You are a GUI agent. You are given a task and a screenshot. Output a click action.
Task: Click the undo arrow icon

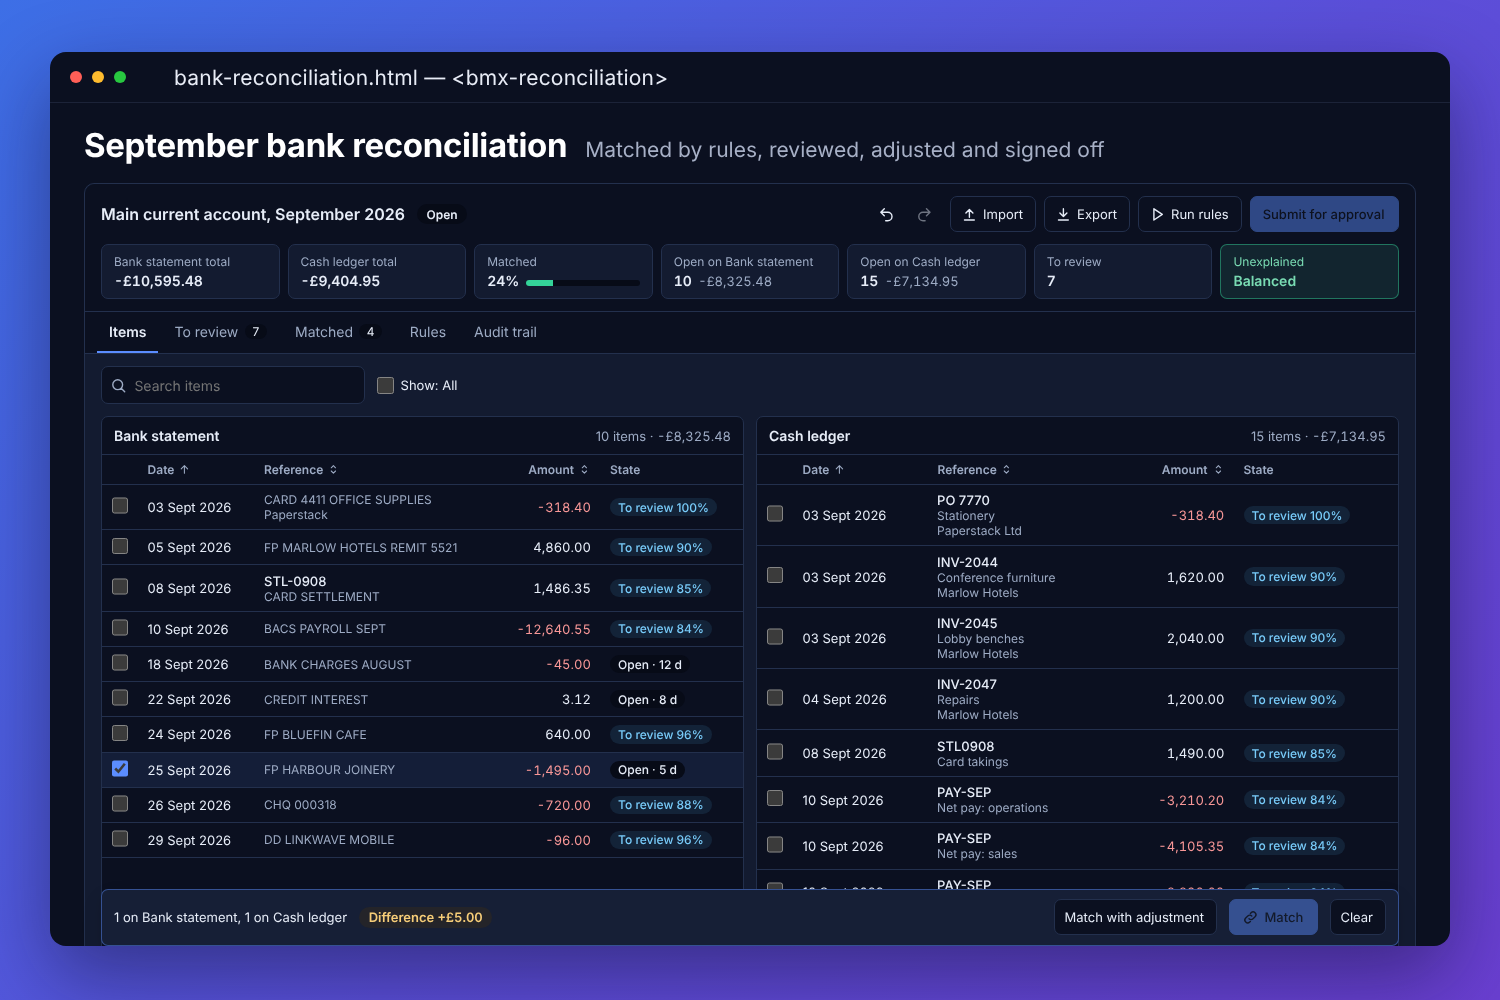(886, 215)
